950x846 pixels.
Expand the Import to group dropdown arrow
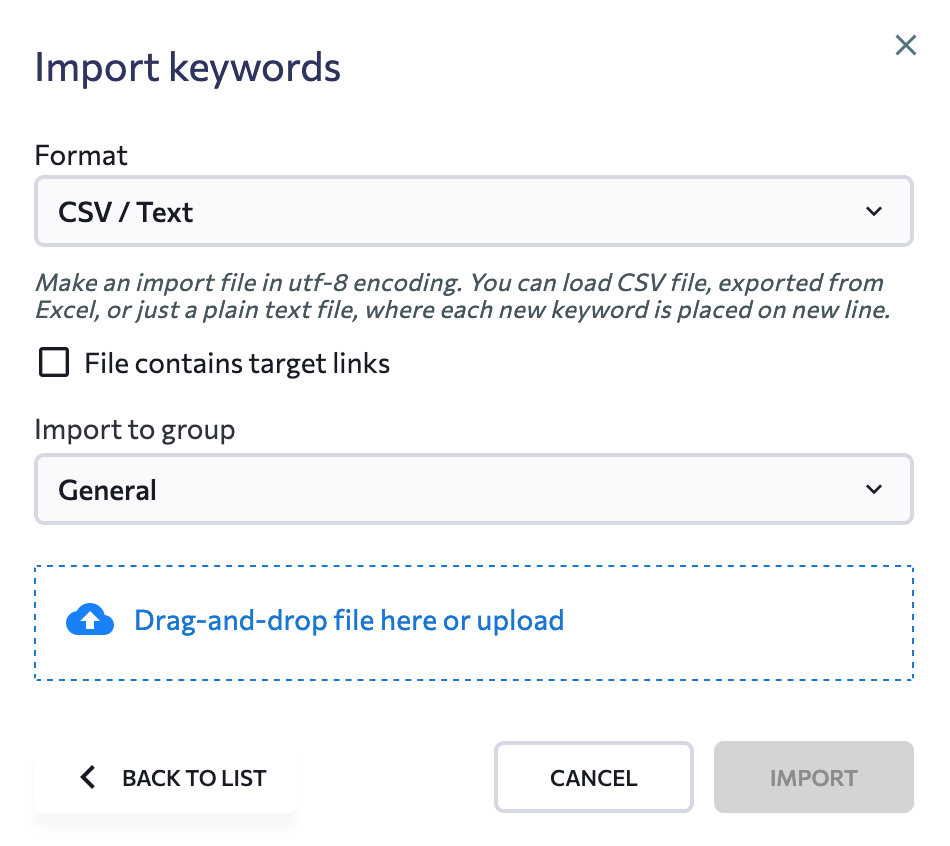point(873,489)
